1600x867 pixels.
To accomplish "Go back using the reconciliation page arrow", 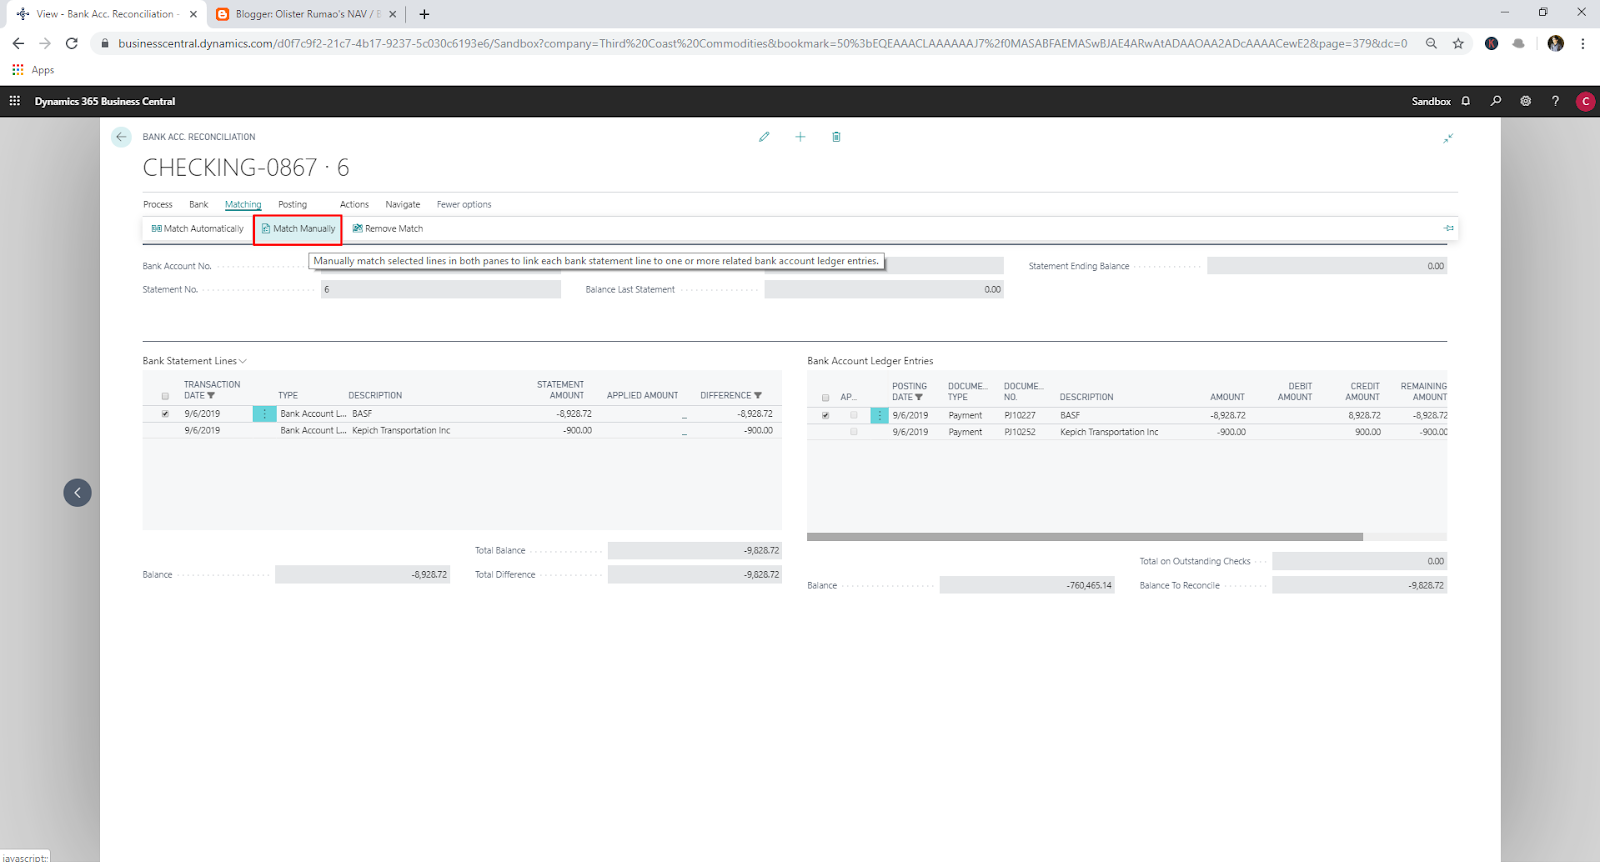I will click(121, 137).
